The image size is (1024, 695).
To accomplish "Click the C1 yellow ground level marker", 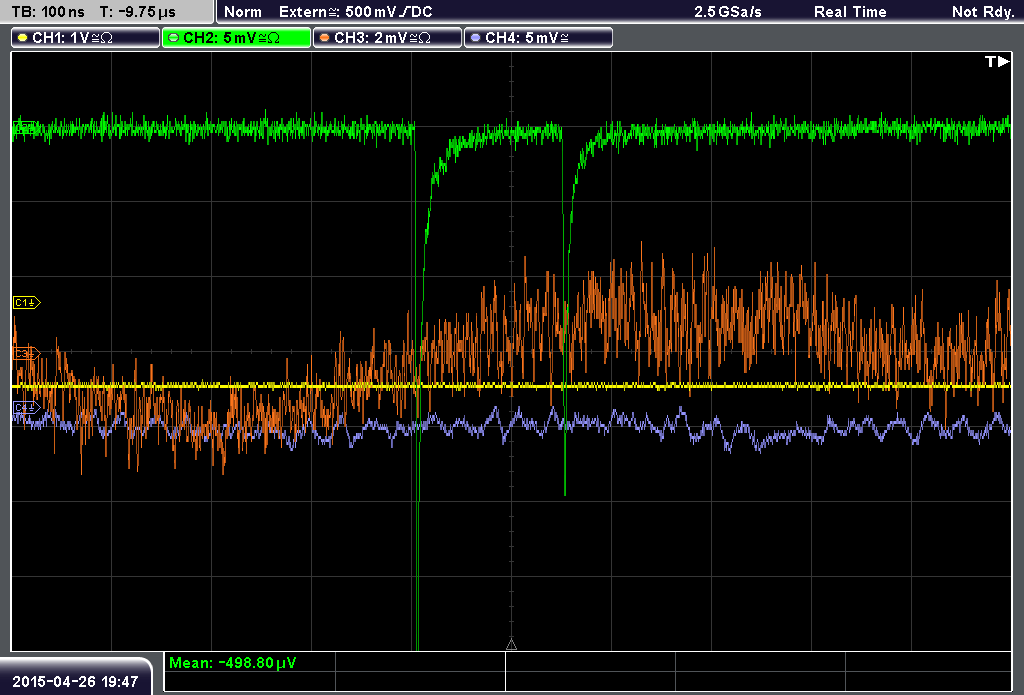I will pos(27,302).
